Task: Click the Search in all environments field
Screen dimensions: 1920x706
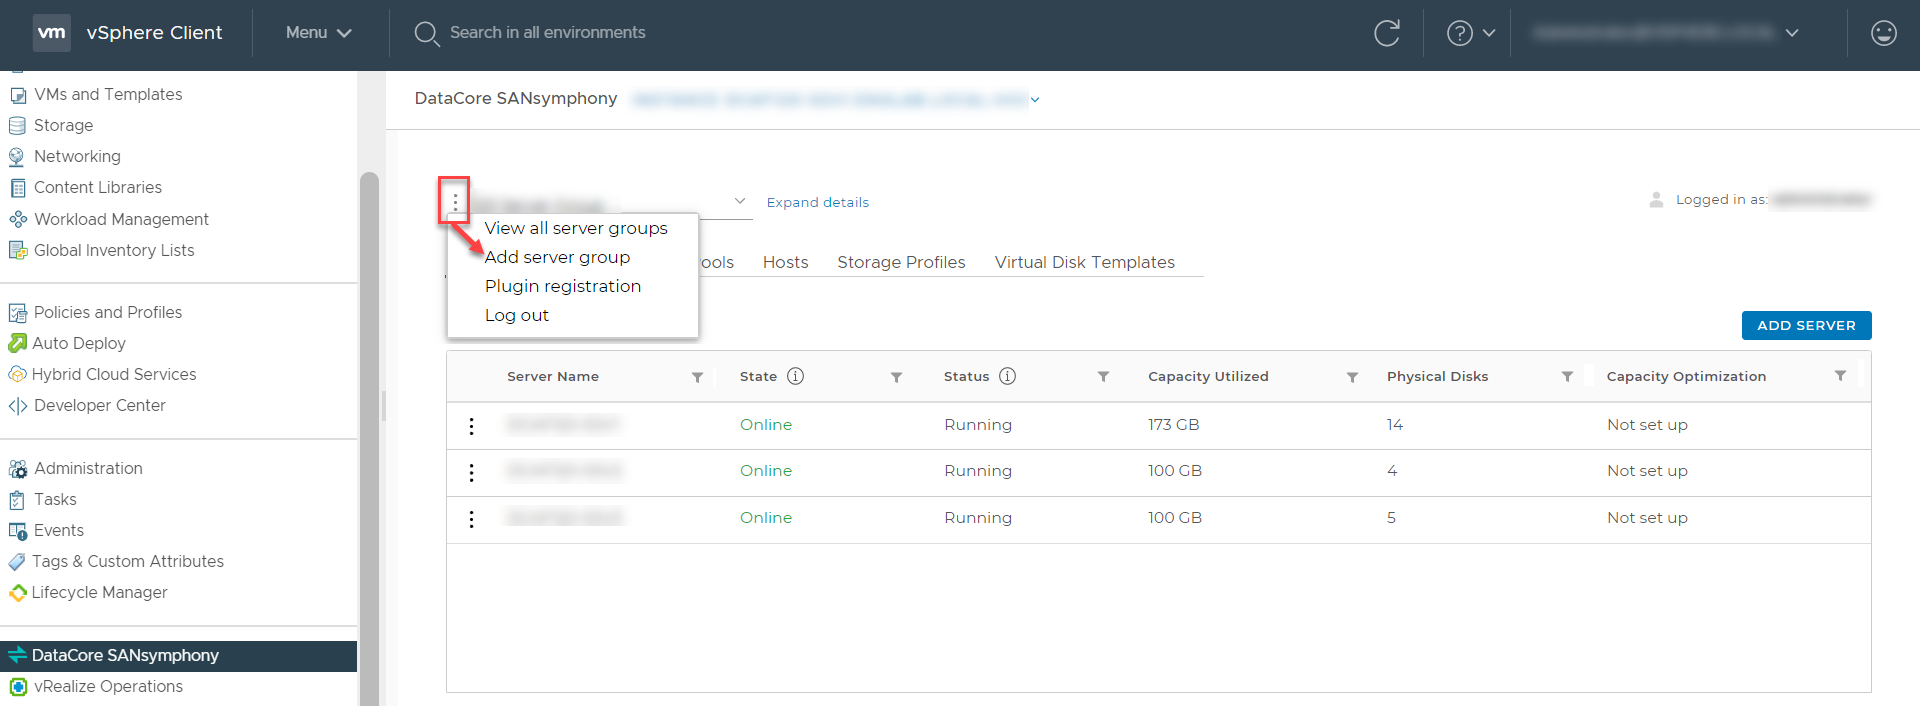Action: (547, 33)
